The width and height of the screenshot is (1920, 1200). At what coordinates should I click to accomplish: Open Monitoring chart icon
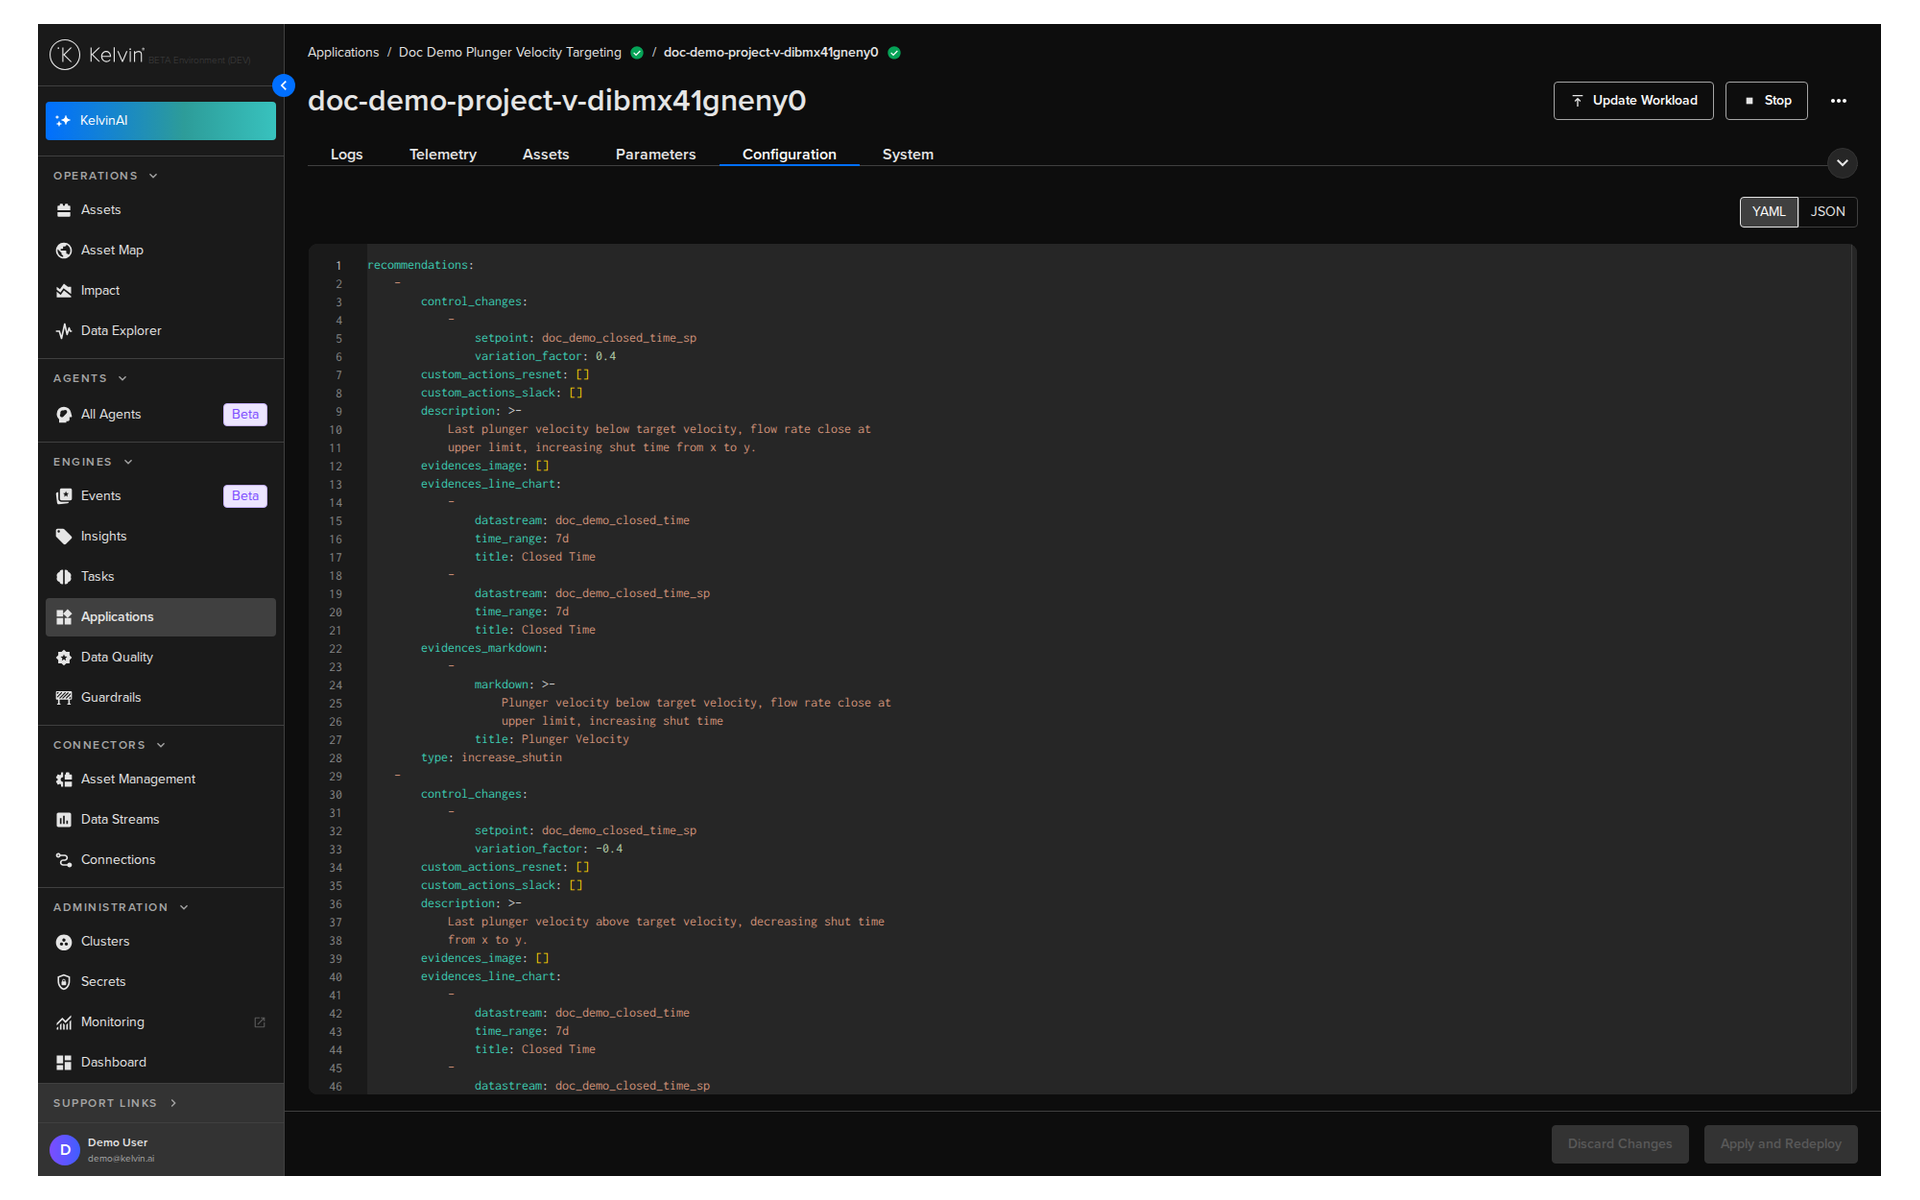64,1023
